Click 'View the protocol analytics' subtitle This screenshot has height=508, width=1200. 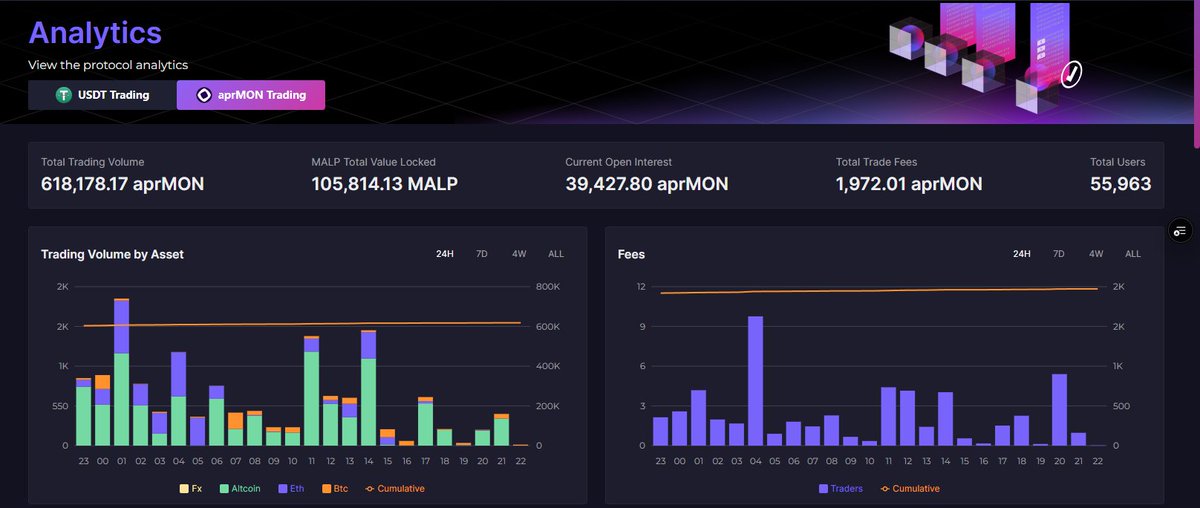(108, 65)
